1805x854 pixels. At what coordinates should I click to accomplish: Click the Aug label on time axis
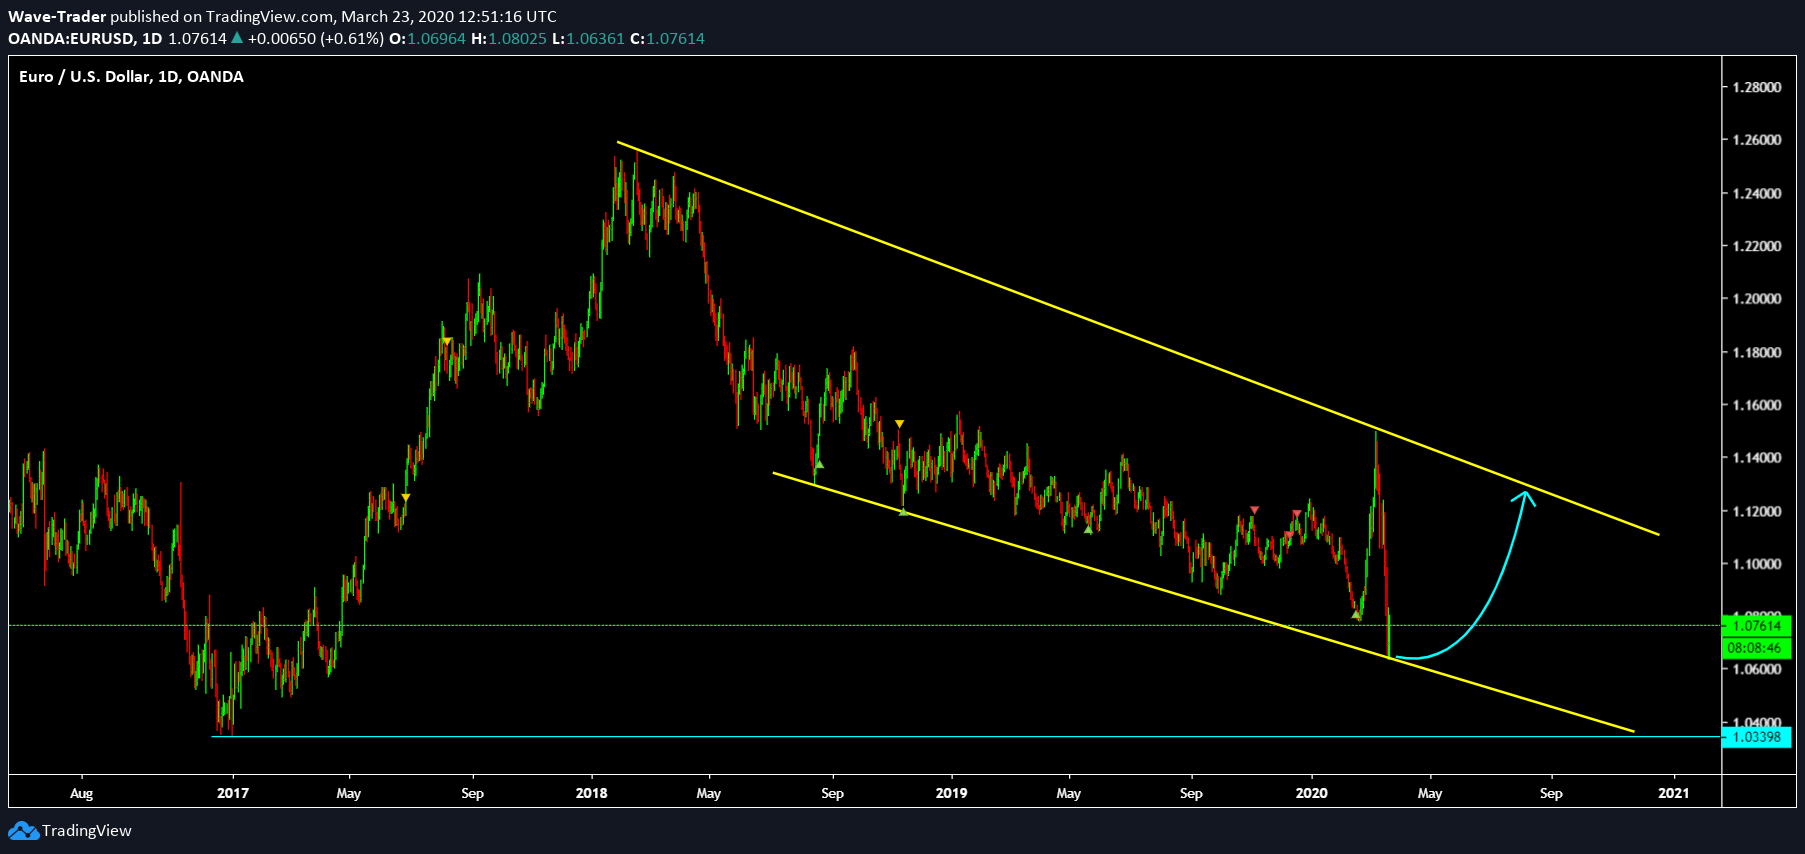(x=82, y=793)
